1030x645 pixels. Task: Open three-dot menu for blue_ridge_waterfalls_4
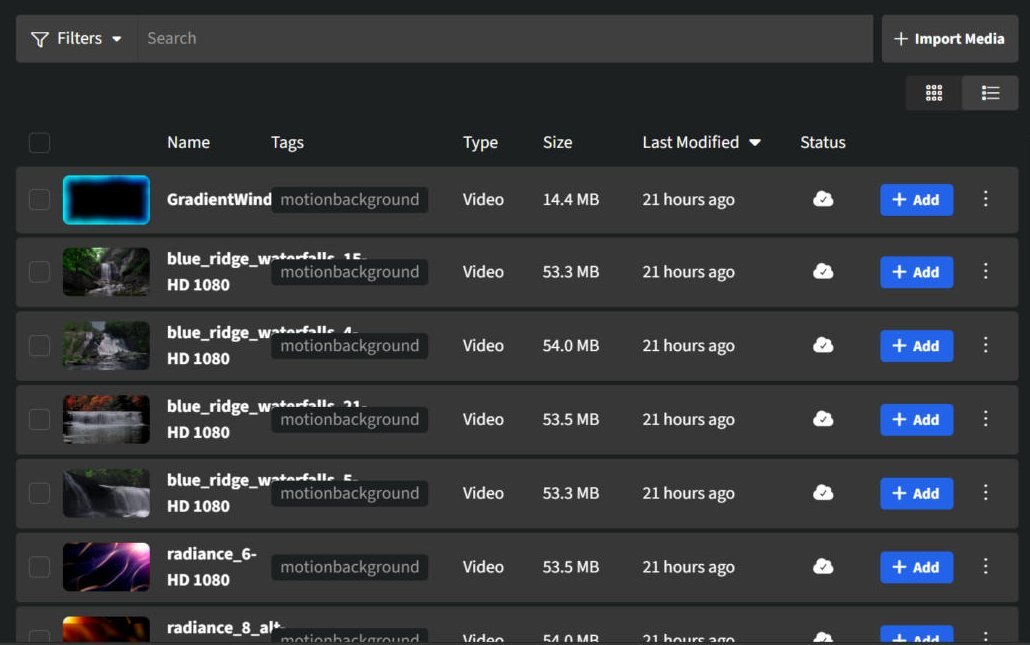coord(985,345)
